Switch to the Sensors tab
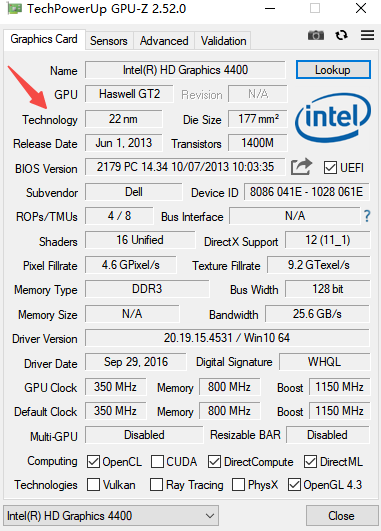The image size is (381, 531). click(x=109, y=41)
